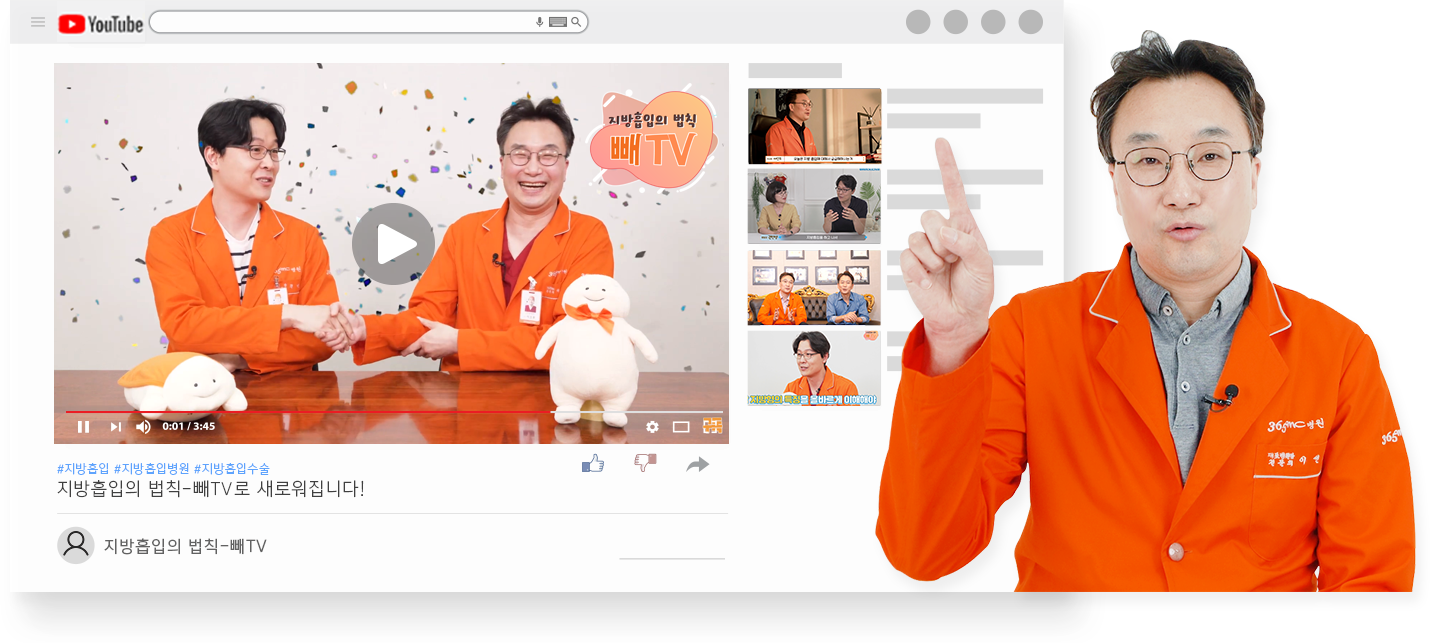Open the #지방흡입병원 hashtag link
Screen dimensions: 1430x643
[151, 468]
